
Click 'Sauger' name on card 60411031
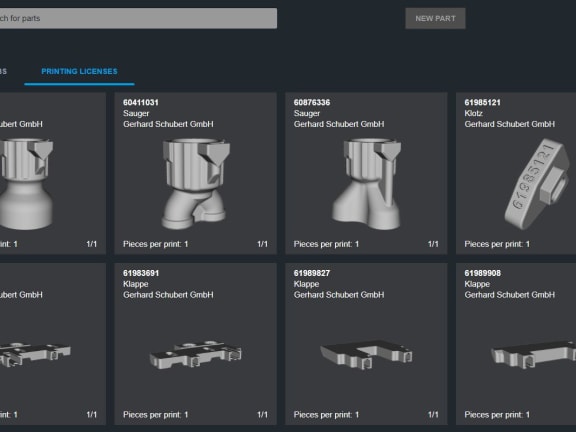tap(136, 113)
